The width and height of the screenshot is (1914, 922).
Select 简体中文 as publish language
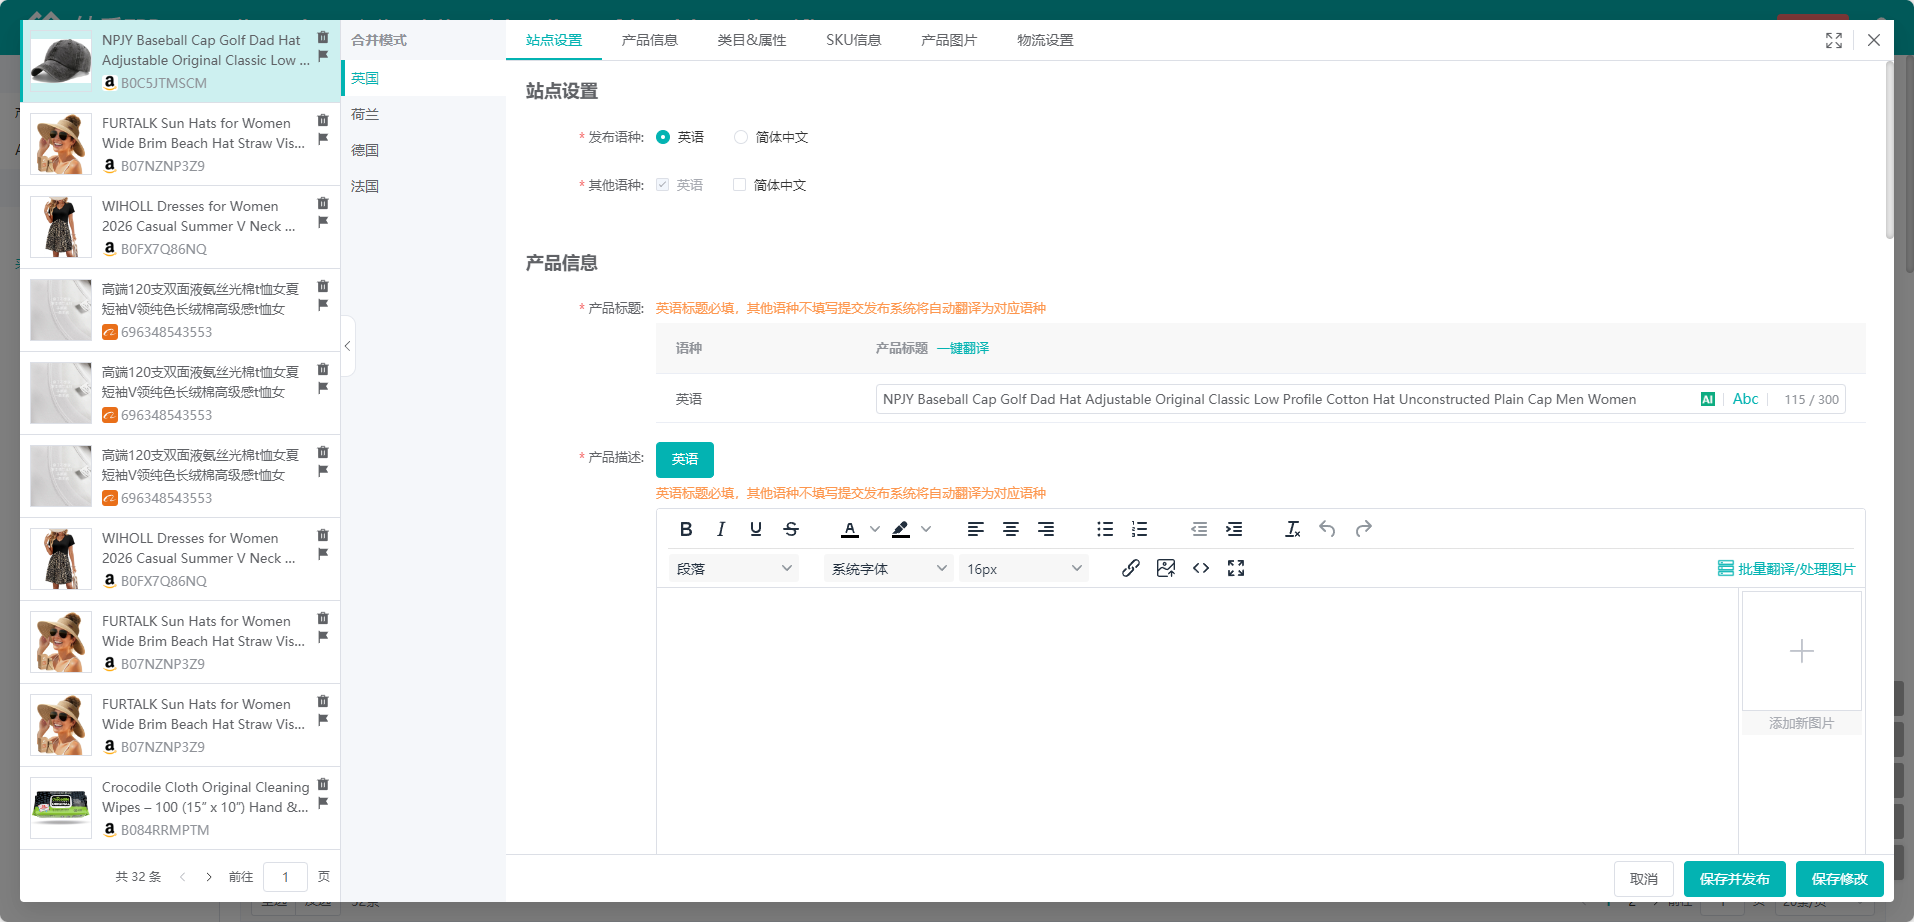pyautogui.click(x=741, y=137)
